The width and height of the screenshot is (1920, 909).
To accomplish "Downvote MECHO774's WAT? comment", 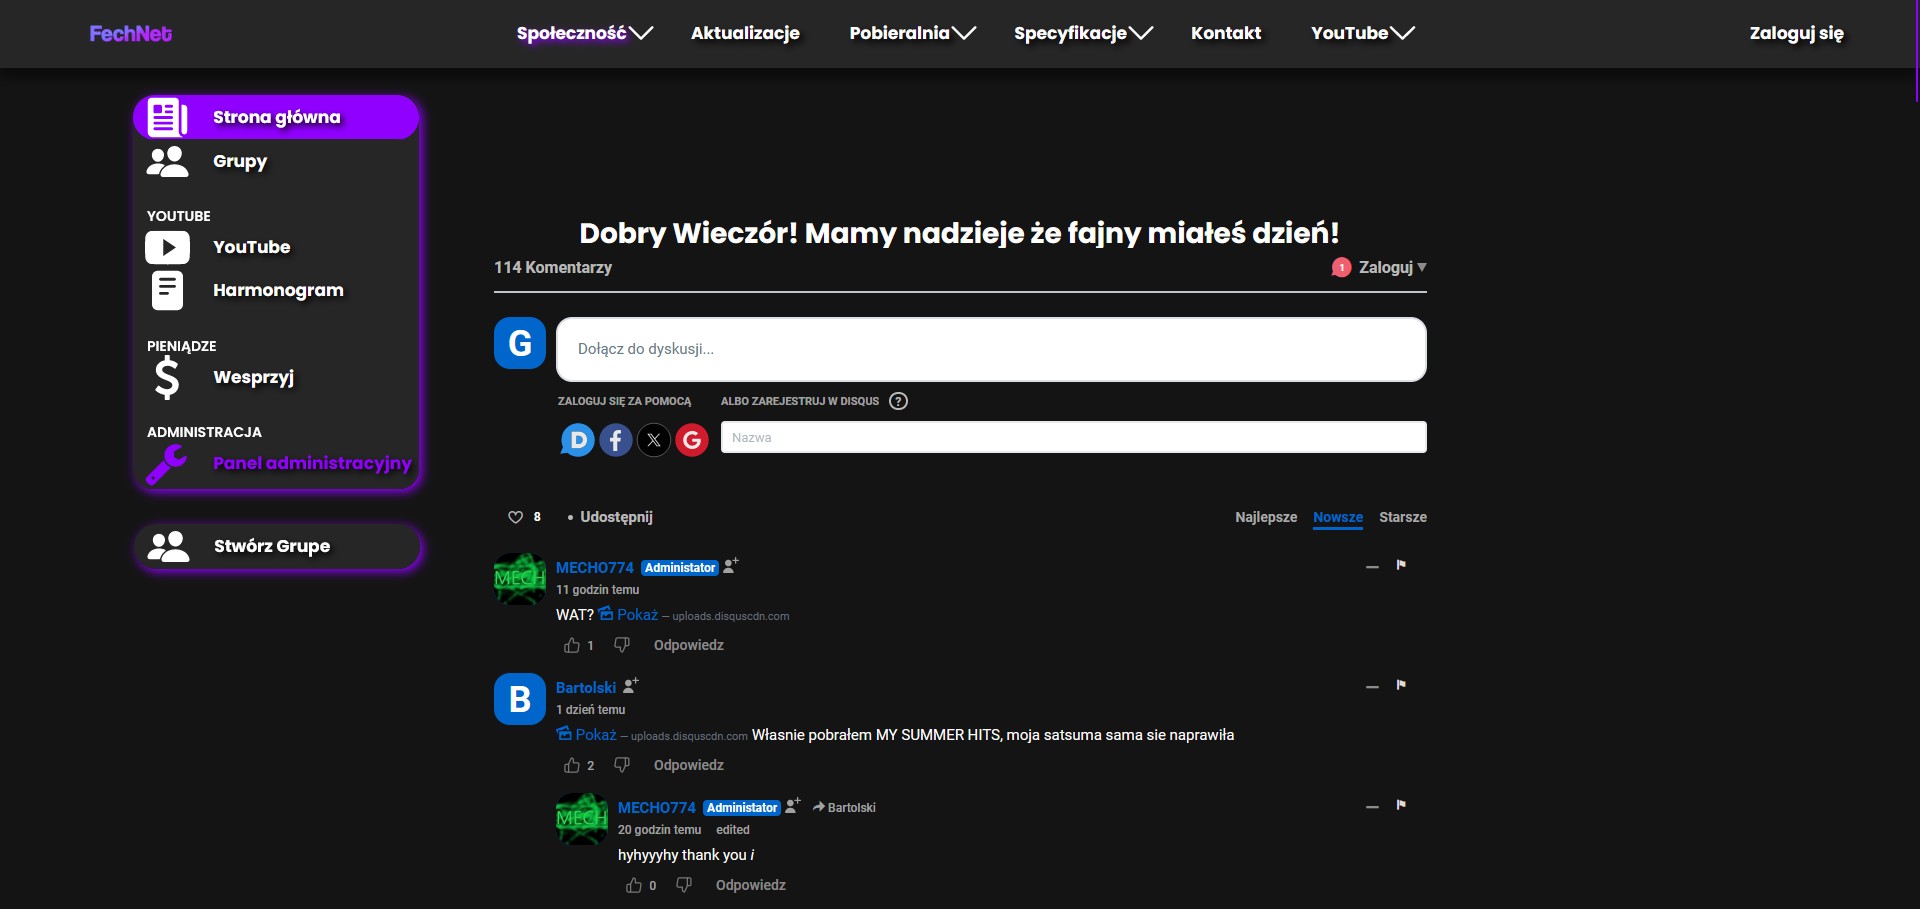I will pos(622,645).
